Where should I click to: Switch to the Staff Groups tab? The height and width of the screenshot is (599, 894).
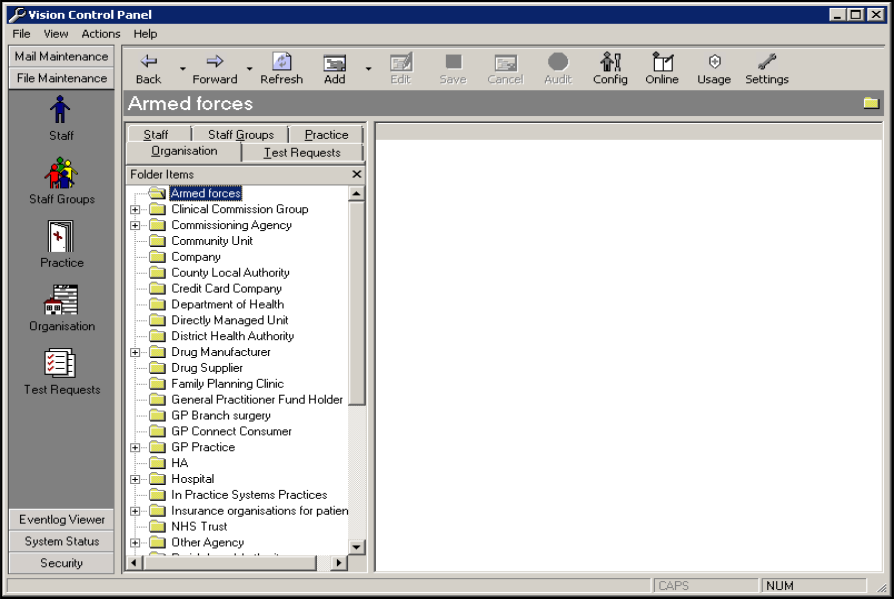[240, 134]
